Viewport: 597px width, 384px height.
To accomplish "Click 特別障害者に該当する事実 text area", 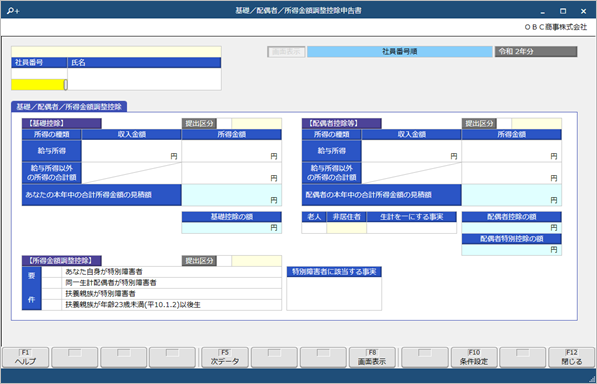I will tap(334, 293).
